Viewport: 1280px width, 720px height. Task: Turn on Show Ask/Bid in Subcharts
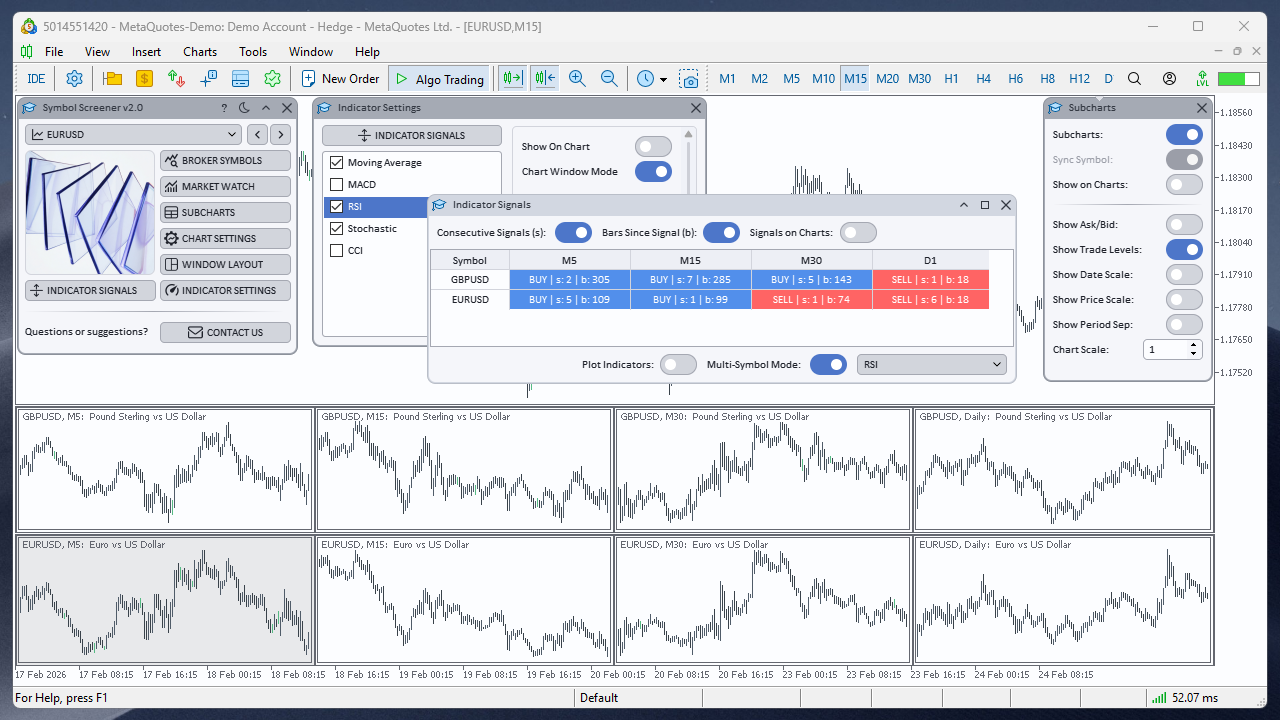pyautogui.click(x=1184, y=225)
